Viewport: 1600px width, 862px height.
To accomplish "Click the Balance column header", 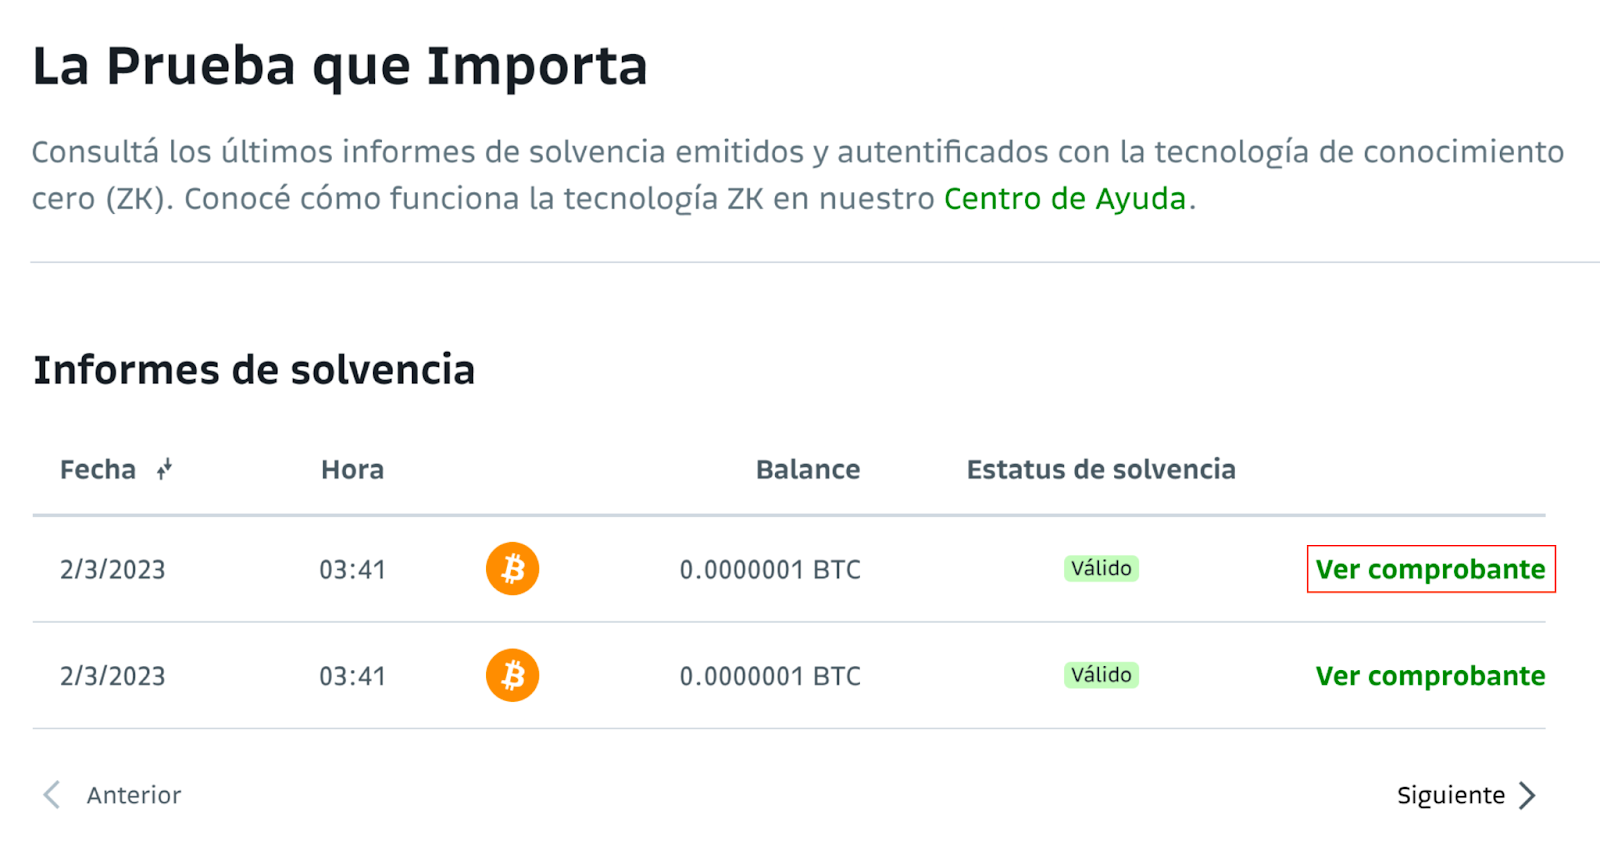I will [x=808, y=469].
